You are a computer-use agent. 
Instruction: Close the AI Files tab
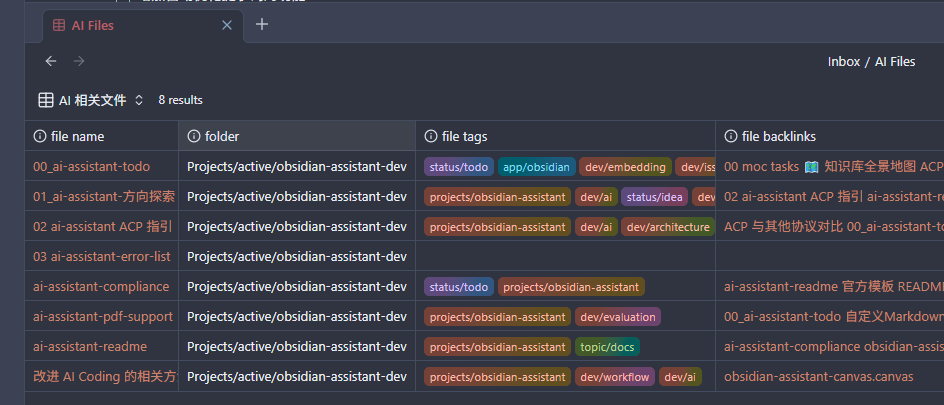pyautogui.click(x=227, y=25)
